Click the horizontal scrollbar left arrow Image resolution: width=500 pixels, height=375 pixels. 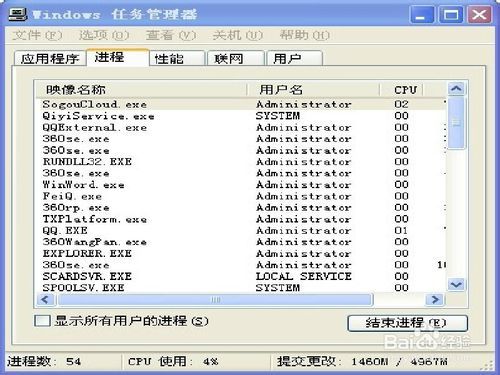(45, 300)
